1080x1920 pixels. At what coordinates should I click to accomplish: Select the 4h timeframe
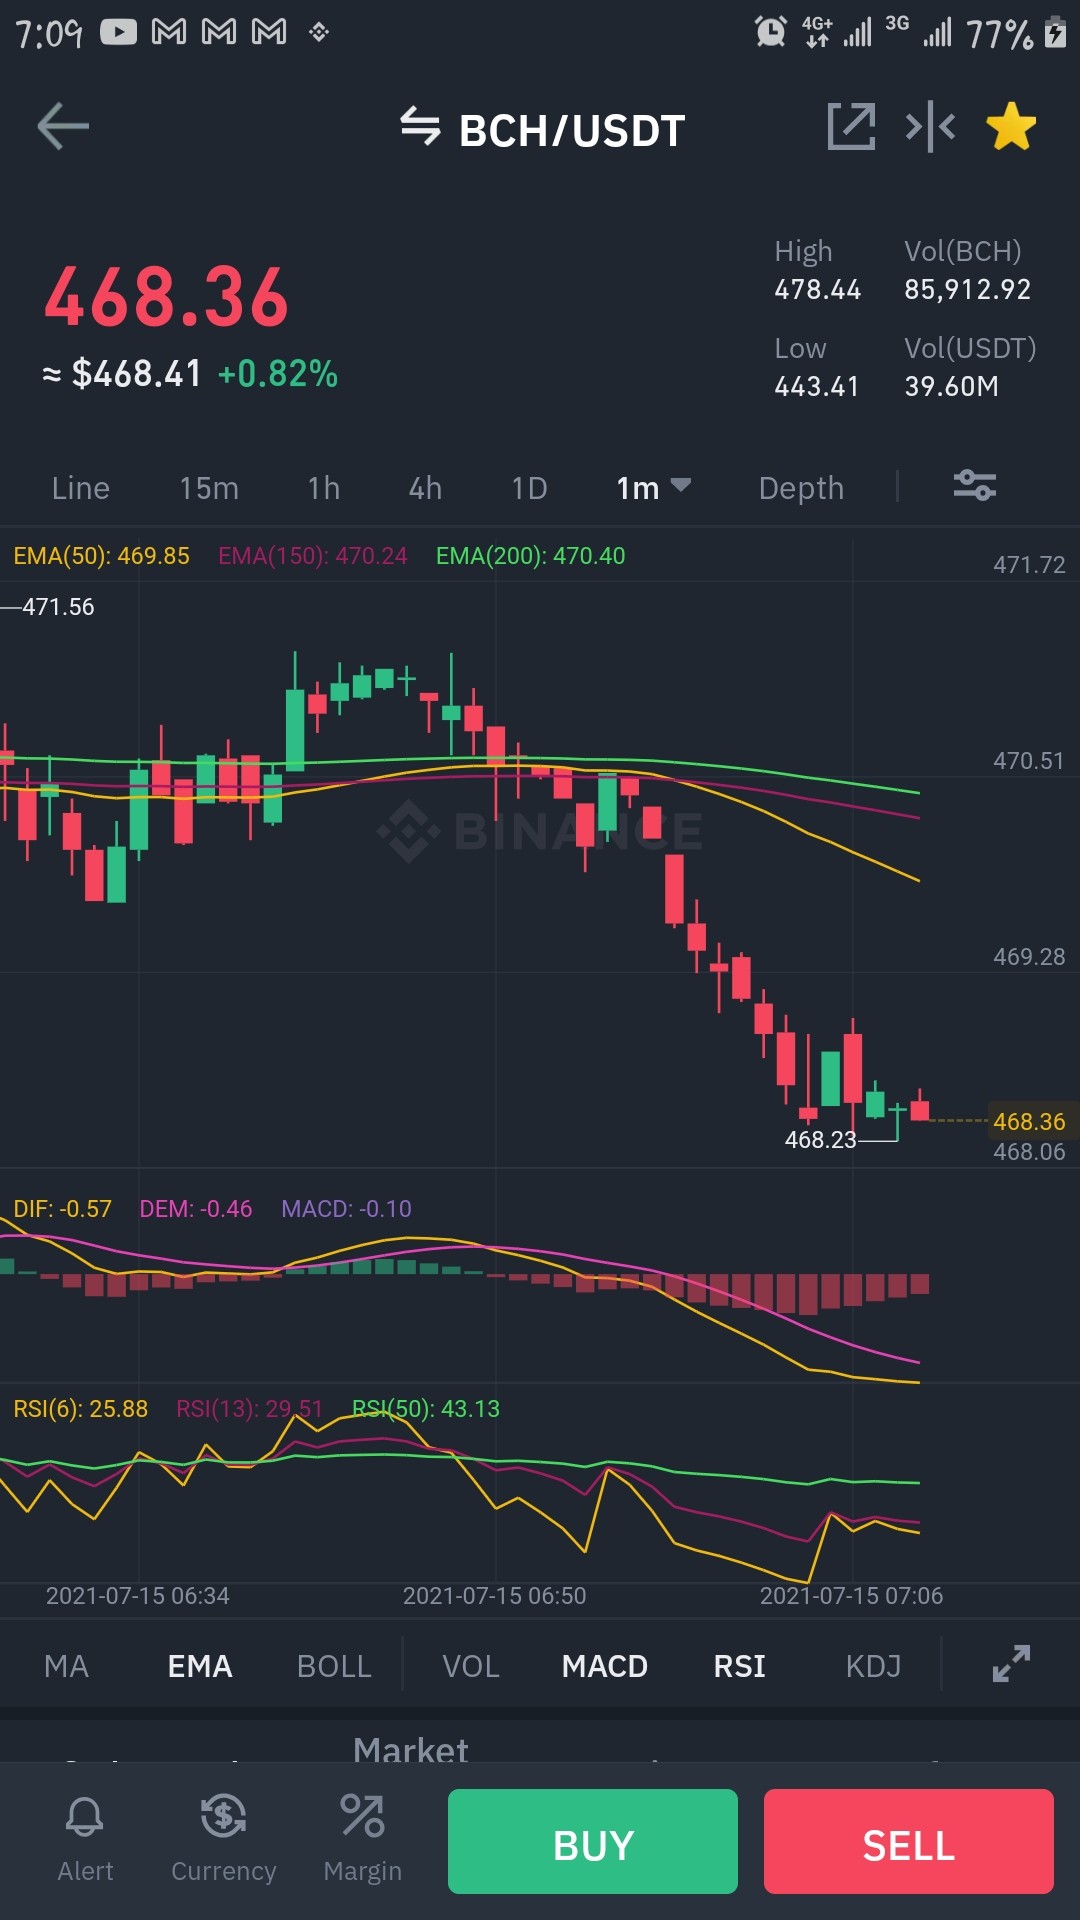click(425, 488)
